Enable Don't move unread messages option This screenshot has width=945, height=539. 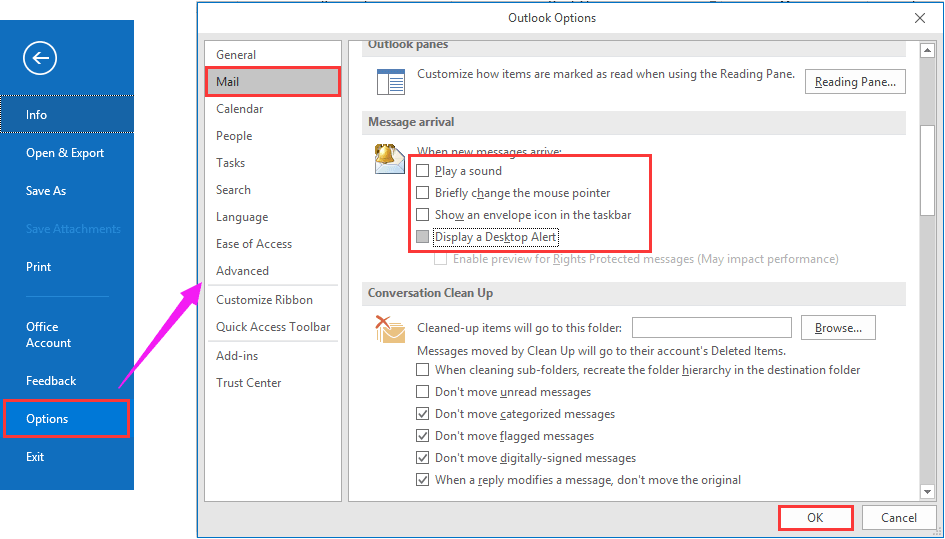point(422,392)
